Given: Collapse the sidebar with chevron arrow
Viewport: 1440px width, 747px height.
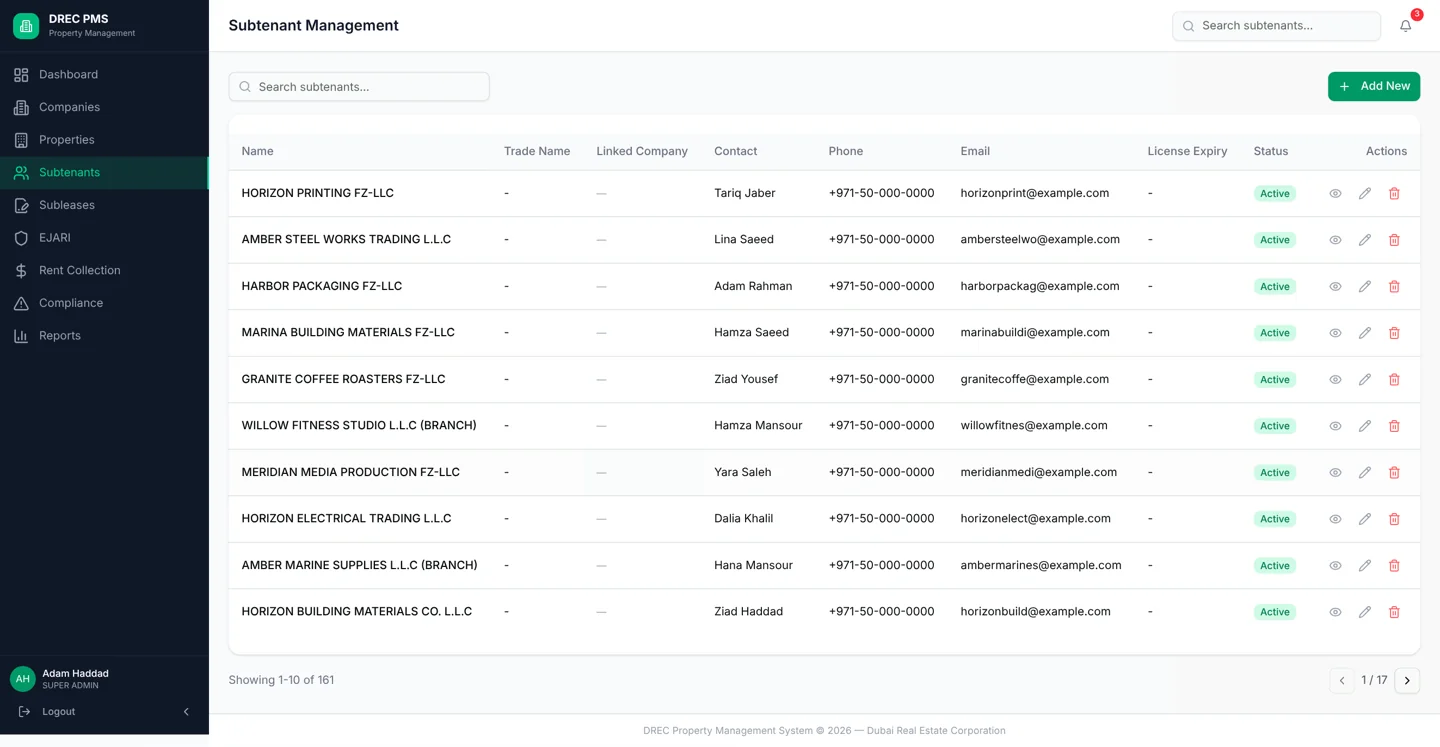Looking at the screenshot, I should tap(186, 712).
